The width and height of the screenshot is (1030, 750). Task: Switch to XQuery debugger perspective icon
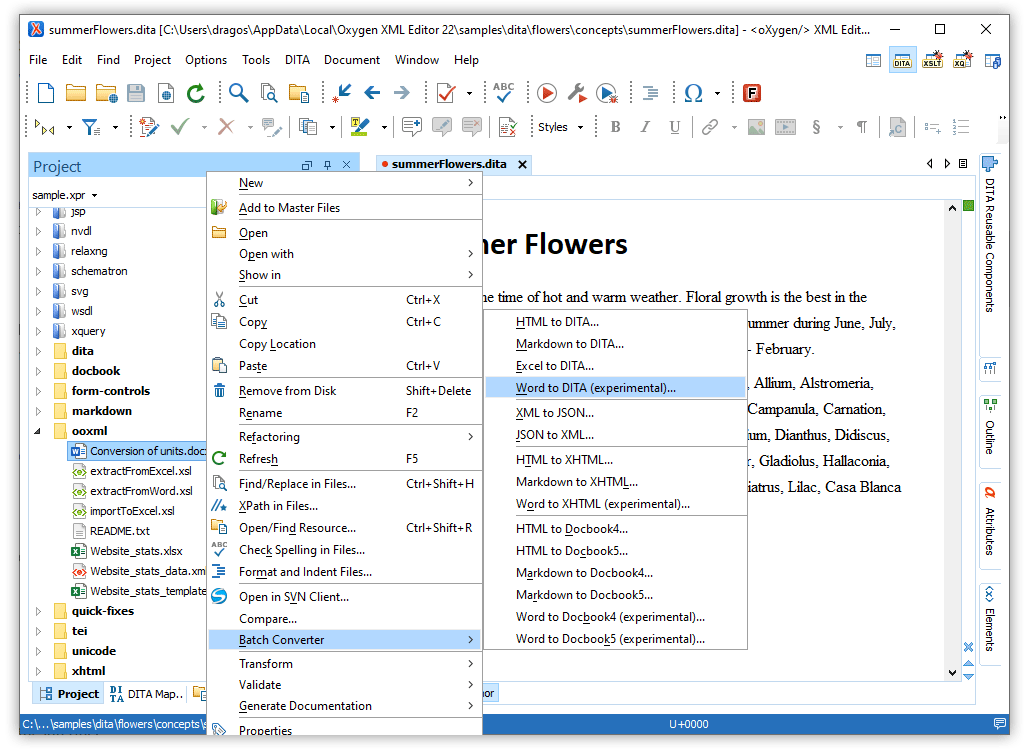pos(962,60)
